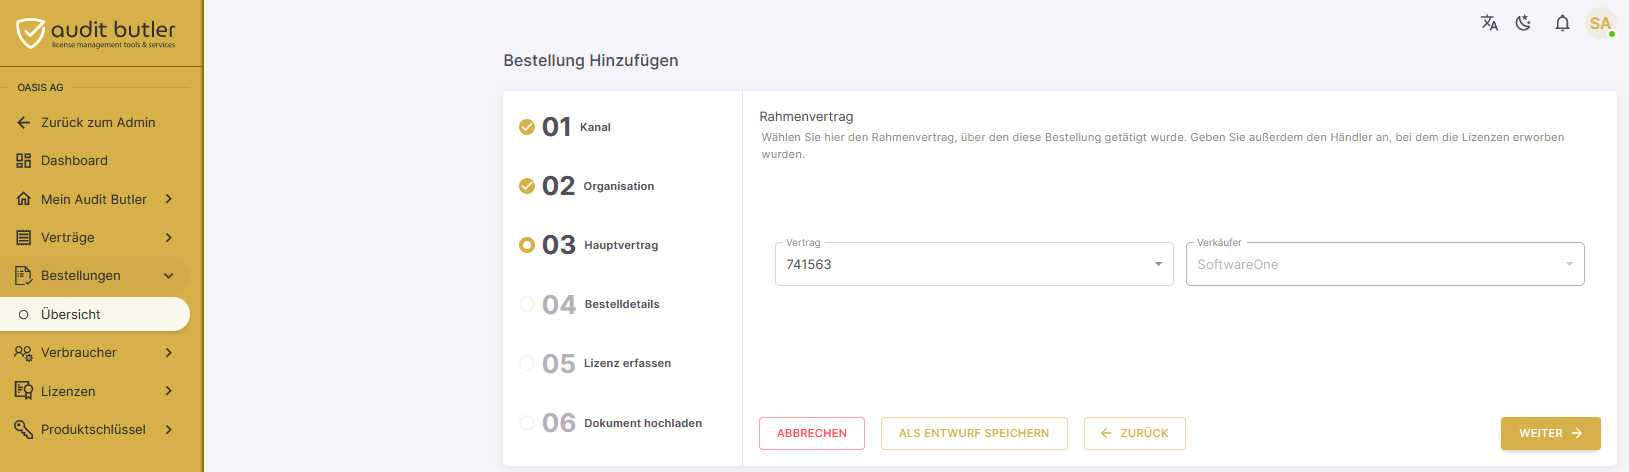Go back via Zurück zum Admin
The image size is (1629, 472).
95,123
